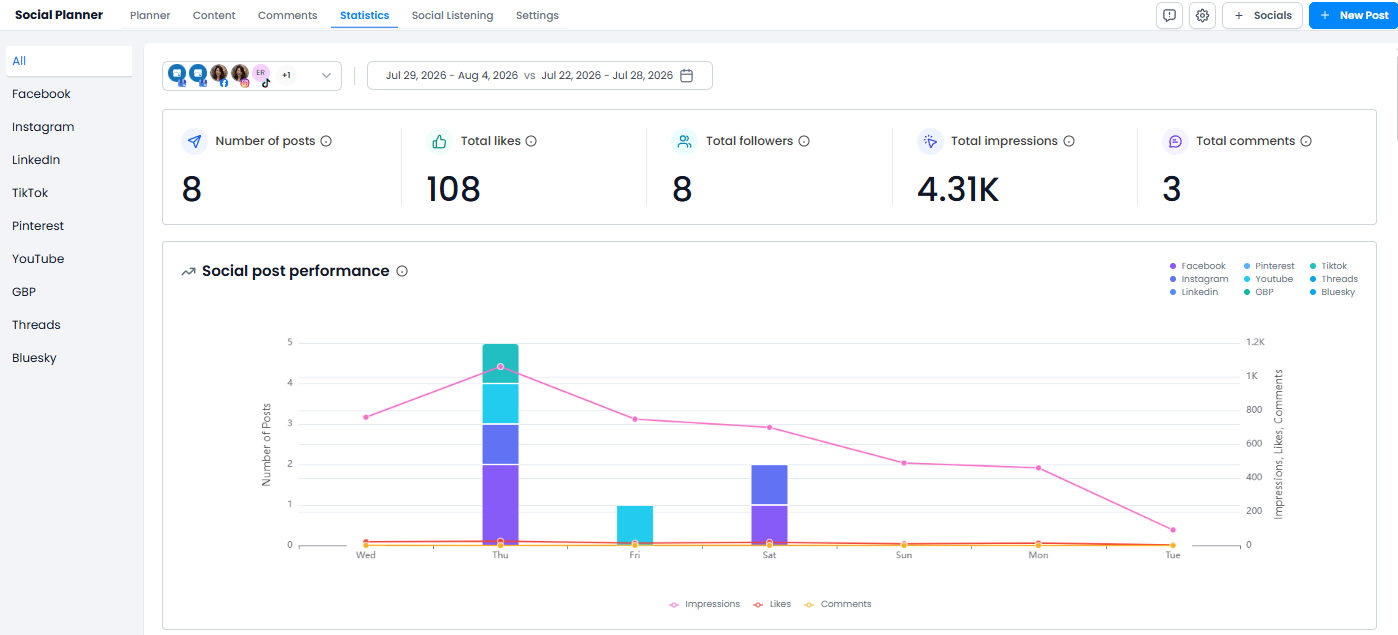Toggle Tiktok in chart legend
The image size is (1398, 635).
[x=1328, y=266]
